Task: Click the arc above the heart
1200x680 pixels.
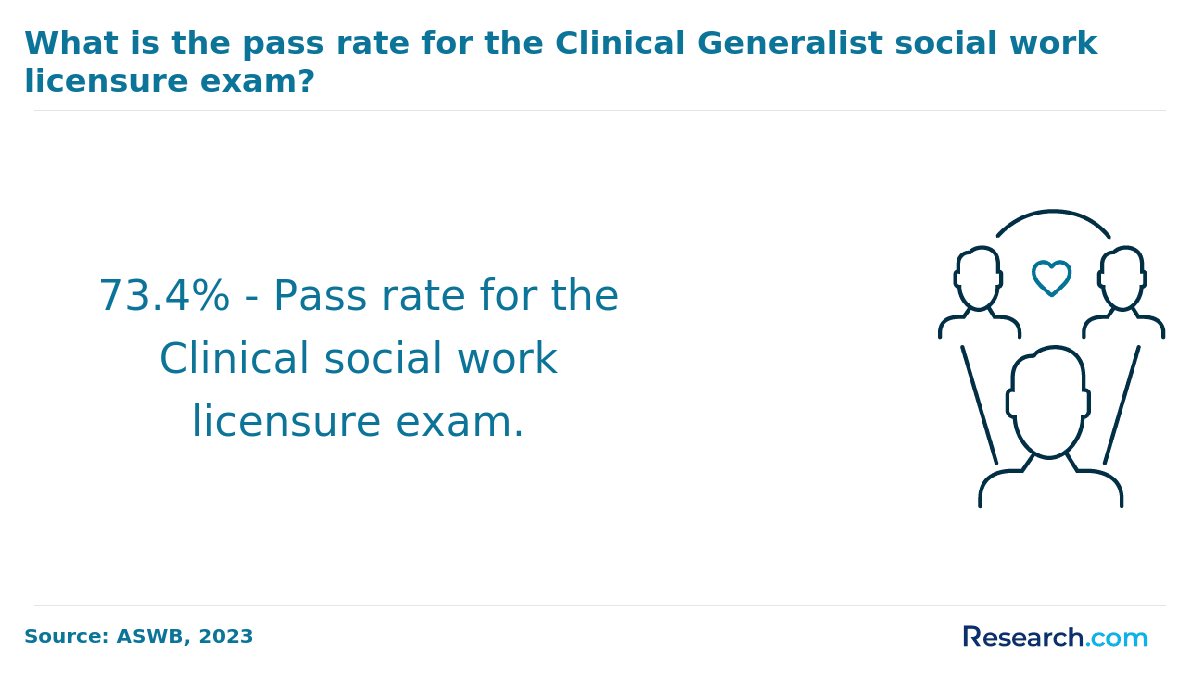Action: 1053,223
